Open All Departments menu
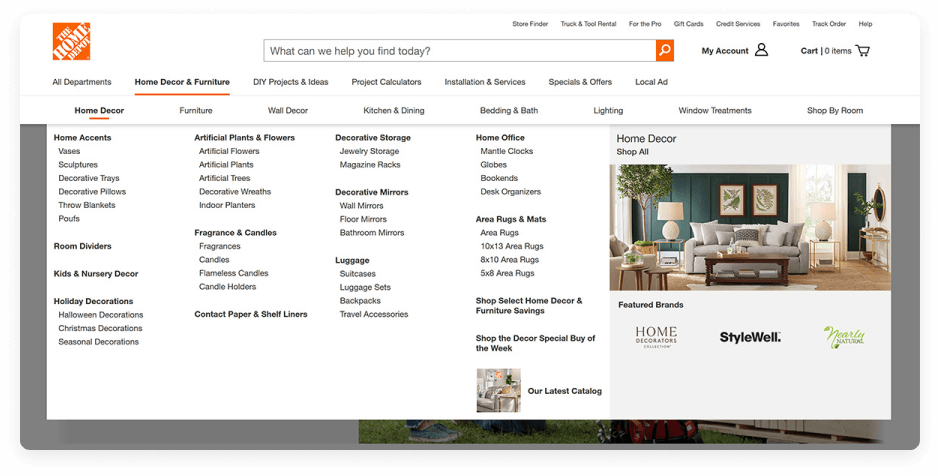940x476 pixels. coord(82,82)
